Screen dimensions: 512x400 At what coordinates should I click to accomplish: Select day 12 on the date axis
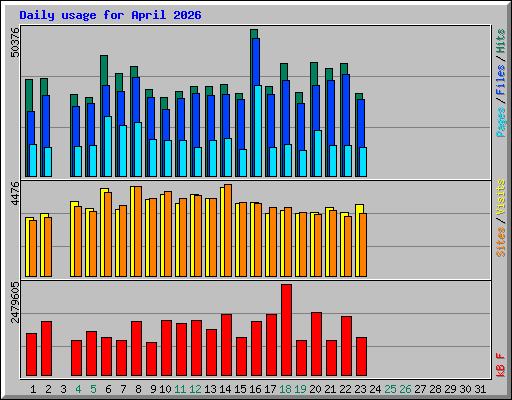click(x=195, y=389)
